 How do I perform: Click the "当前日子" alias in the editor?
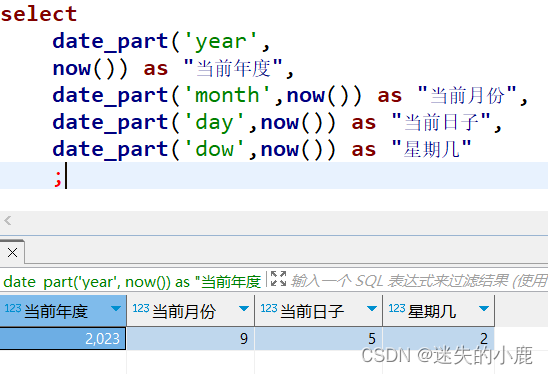(x=441, y=122)
